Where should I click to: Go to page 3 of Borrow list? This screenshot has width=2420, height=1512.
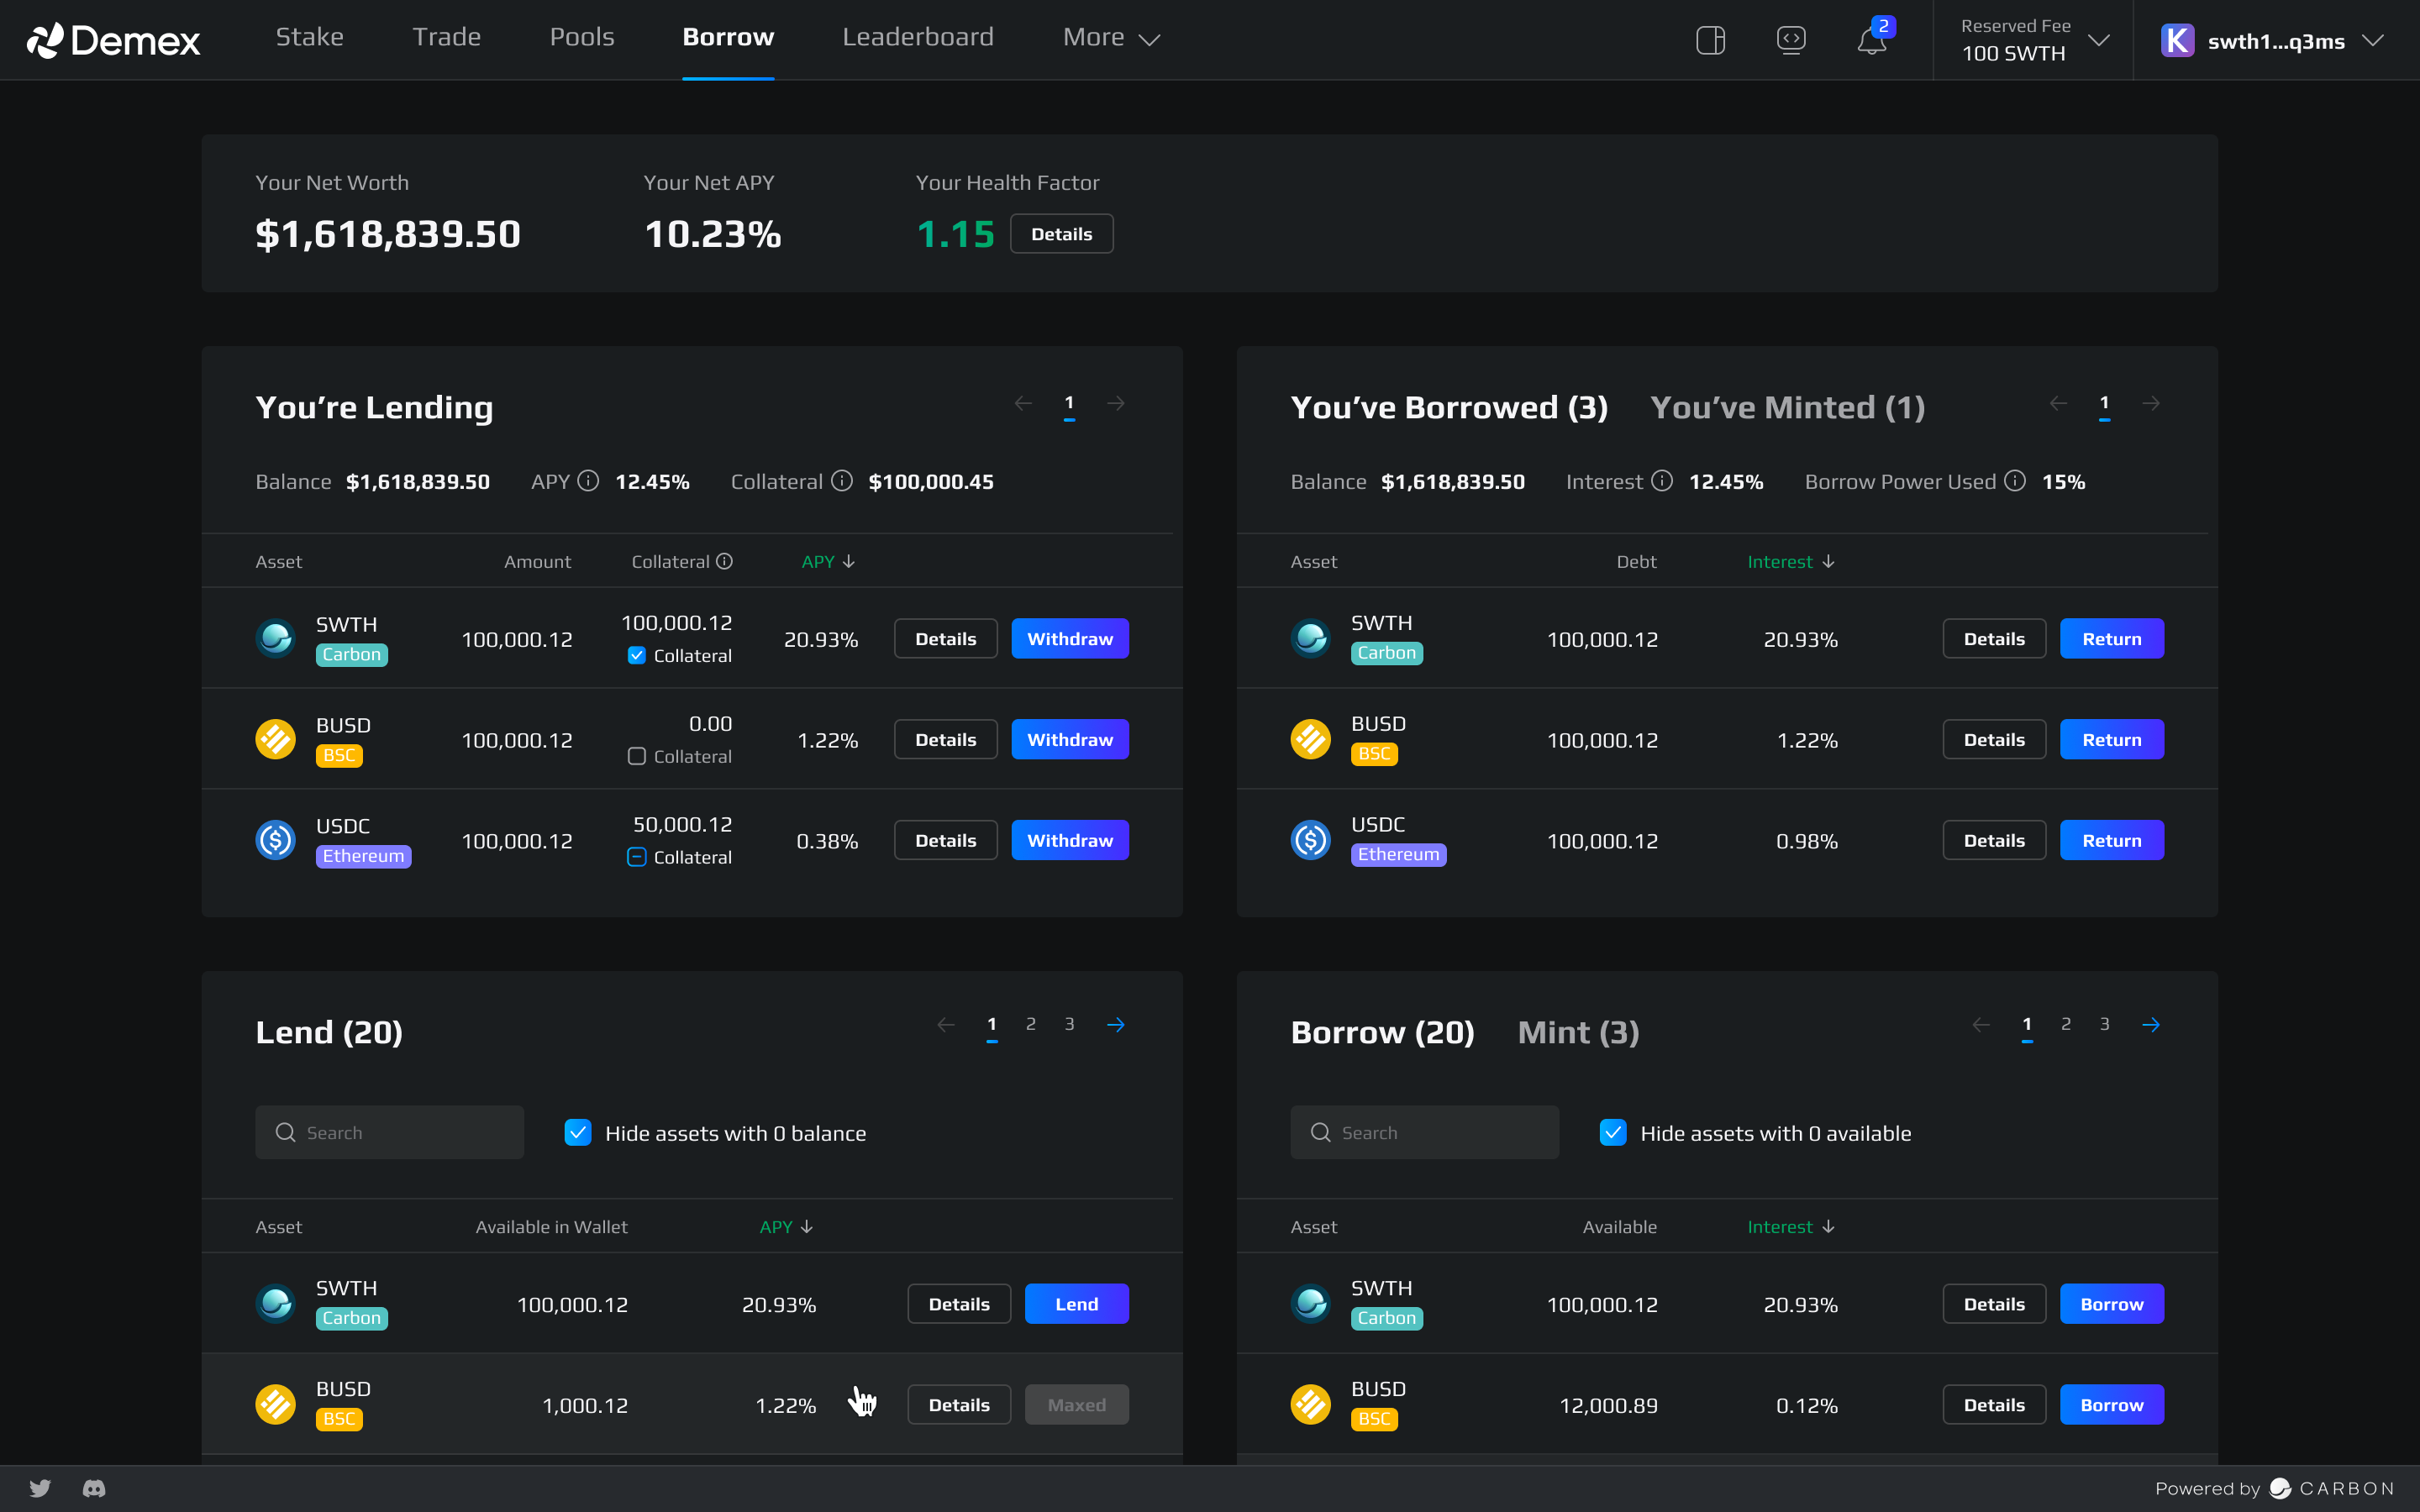(x=2104, y=1024)
